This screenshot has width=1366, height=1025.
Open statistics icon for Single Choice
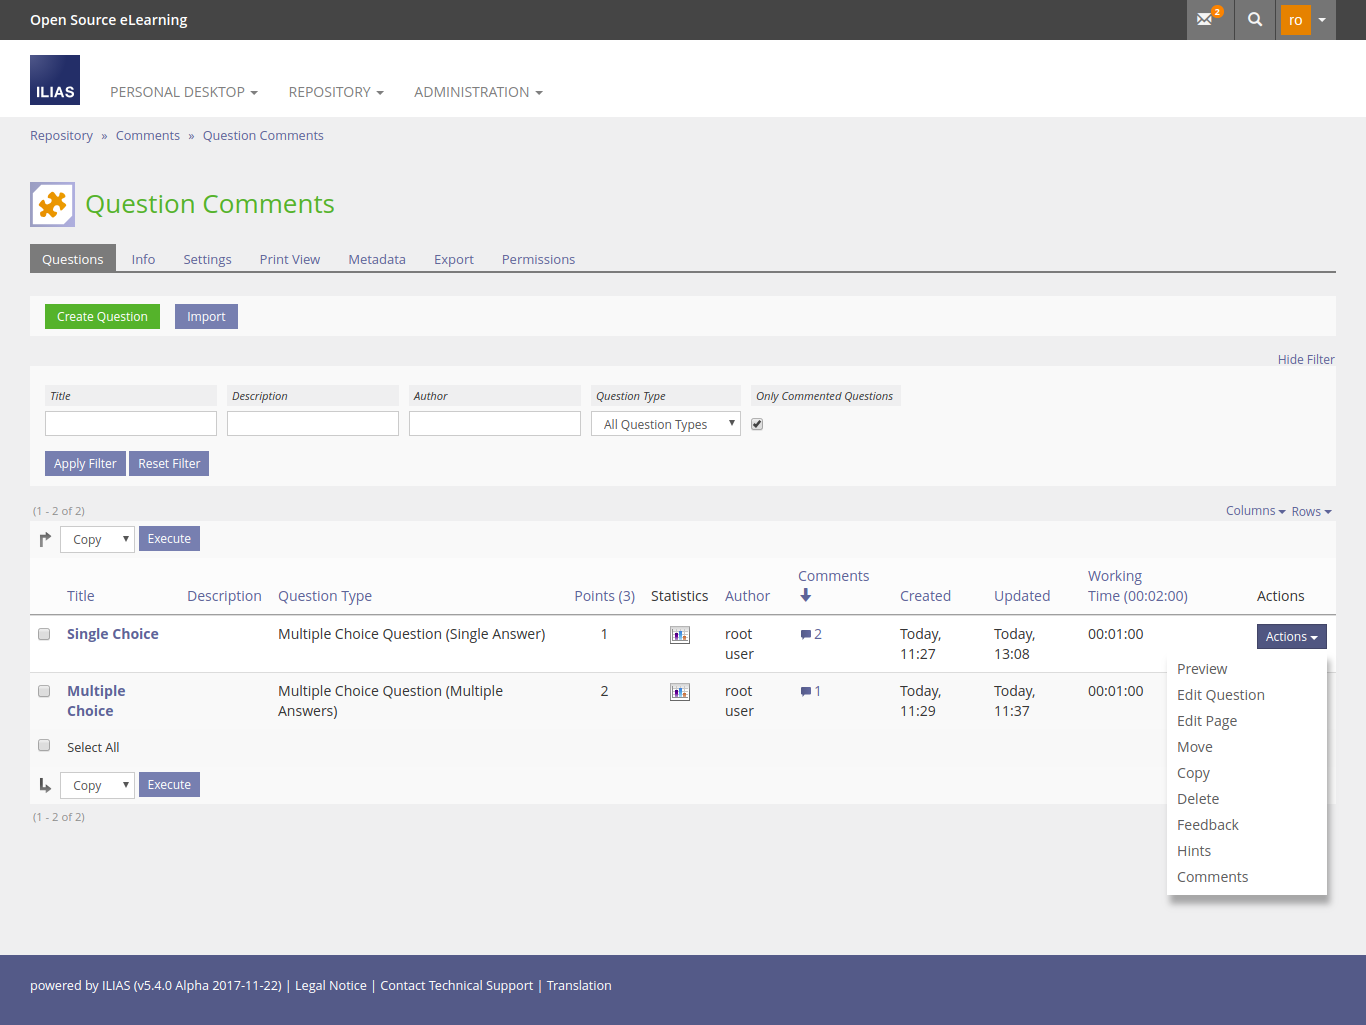click(x=680, y=635)
